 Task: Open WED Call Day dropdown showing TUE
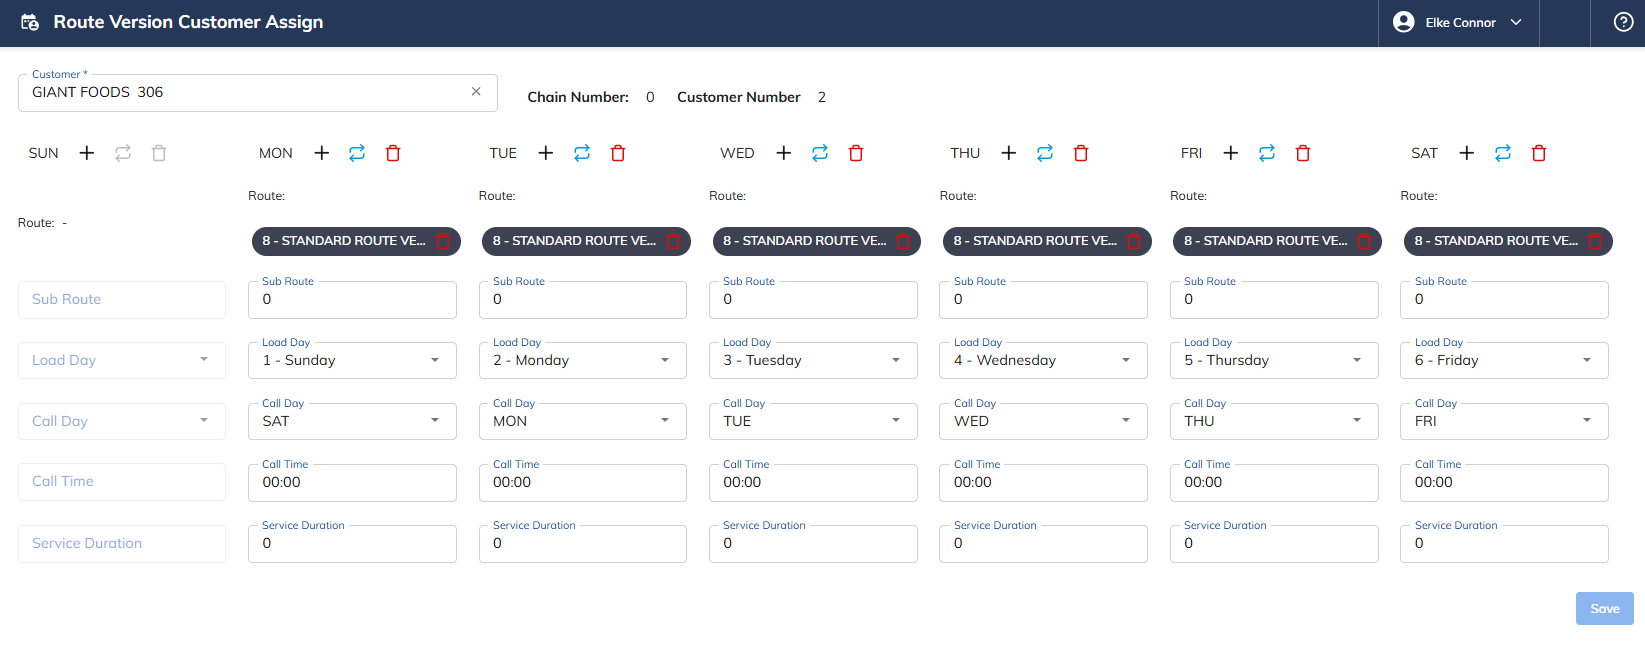pyautogui.click(x=813, y=421)
